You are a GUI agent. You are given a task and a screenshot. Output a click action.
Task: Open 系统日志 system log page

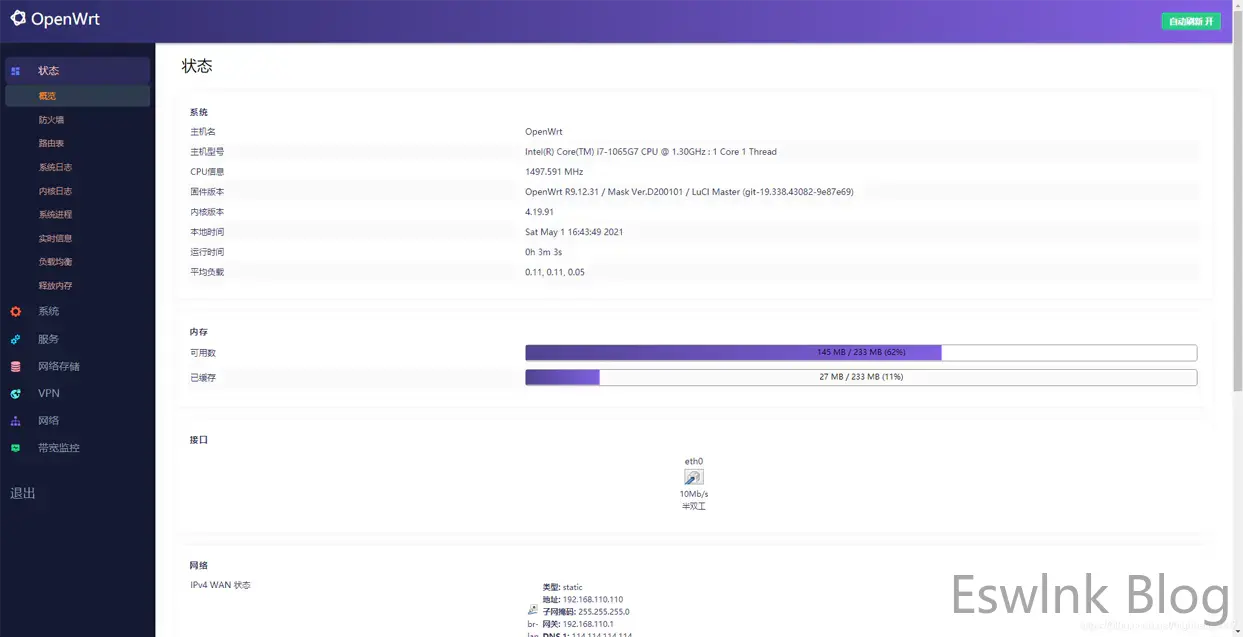pos(56,168)
